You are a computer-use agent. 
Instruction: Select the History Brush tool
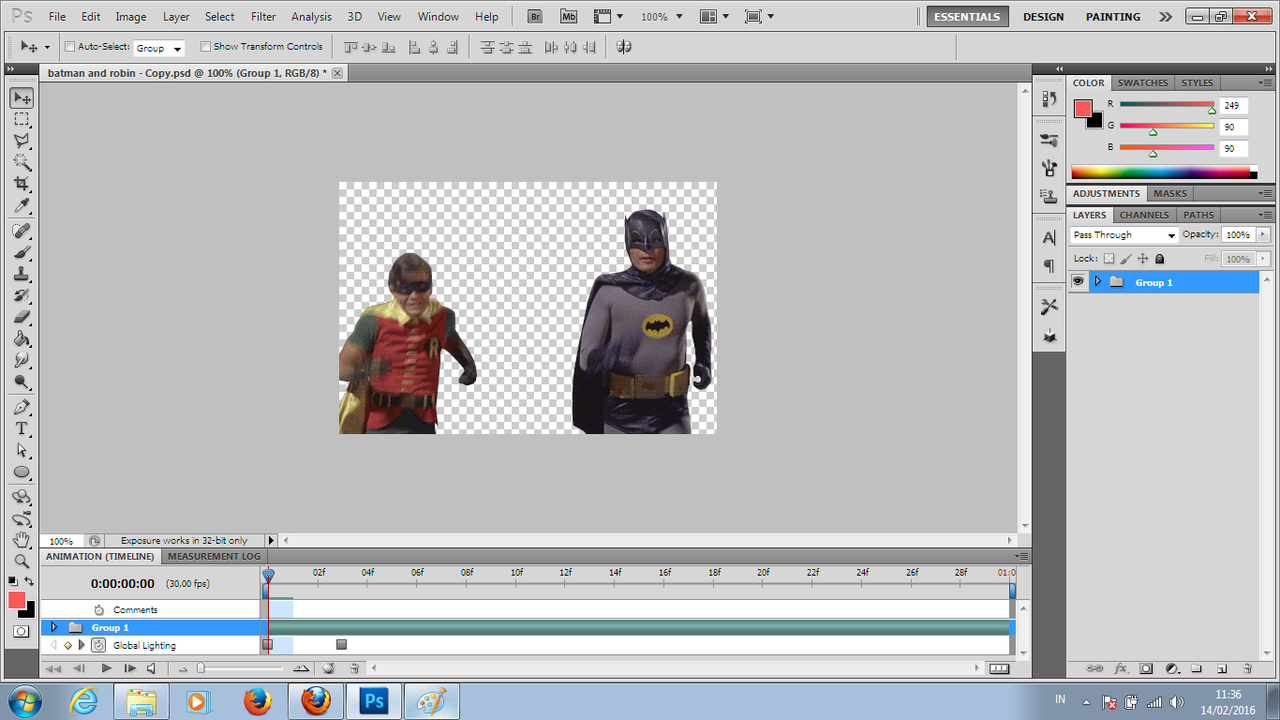tap(22, 295)
